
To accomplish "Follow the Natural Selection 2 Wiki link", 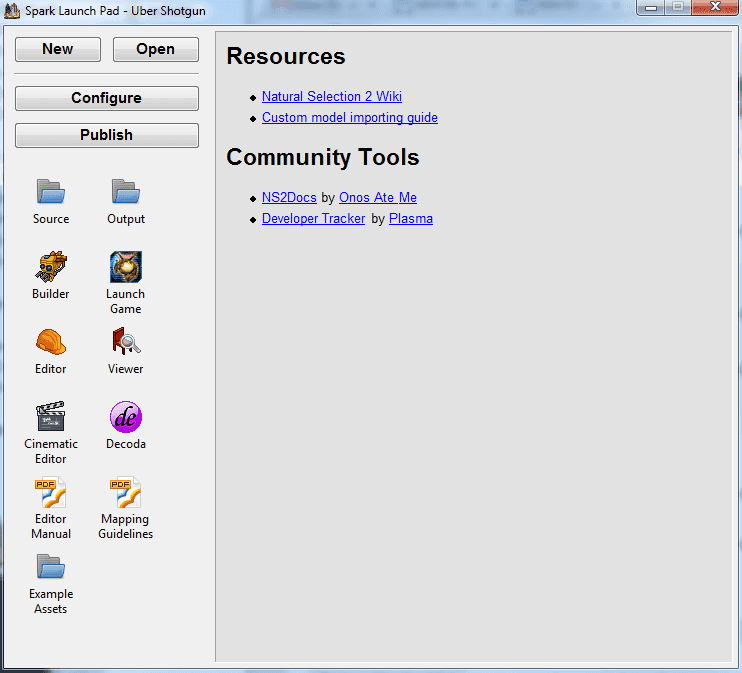I will click(x=332, y=97).
